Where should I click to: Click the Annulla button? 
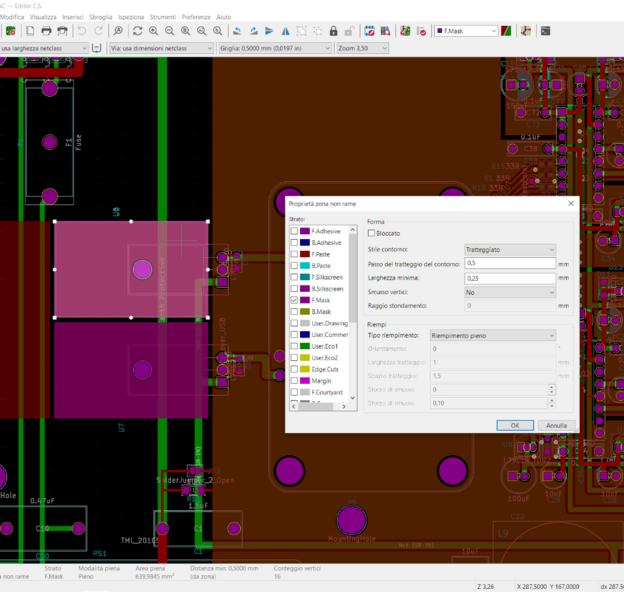[x=556, y=425]
